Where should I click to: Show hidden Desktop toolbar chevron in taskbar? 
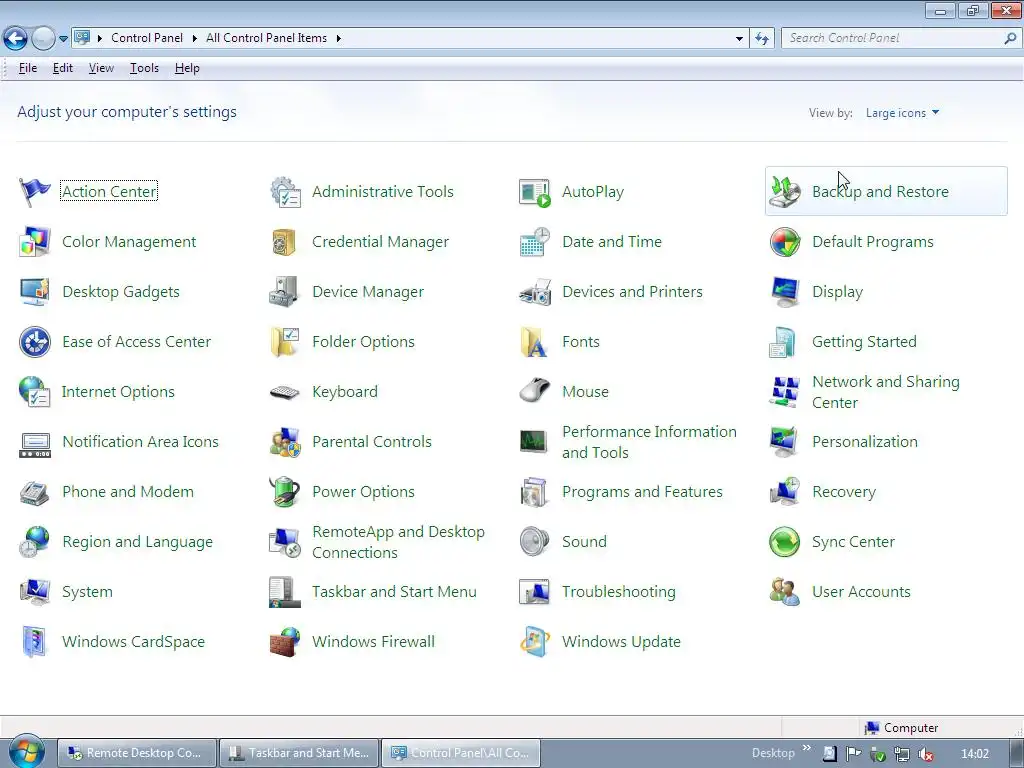click(807, 748)
